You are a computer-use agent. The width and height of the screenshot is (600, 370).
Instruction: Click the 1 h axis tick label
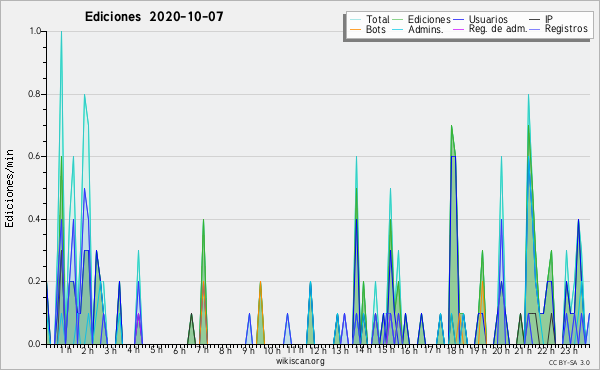click(65, 350)
